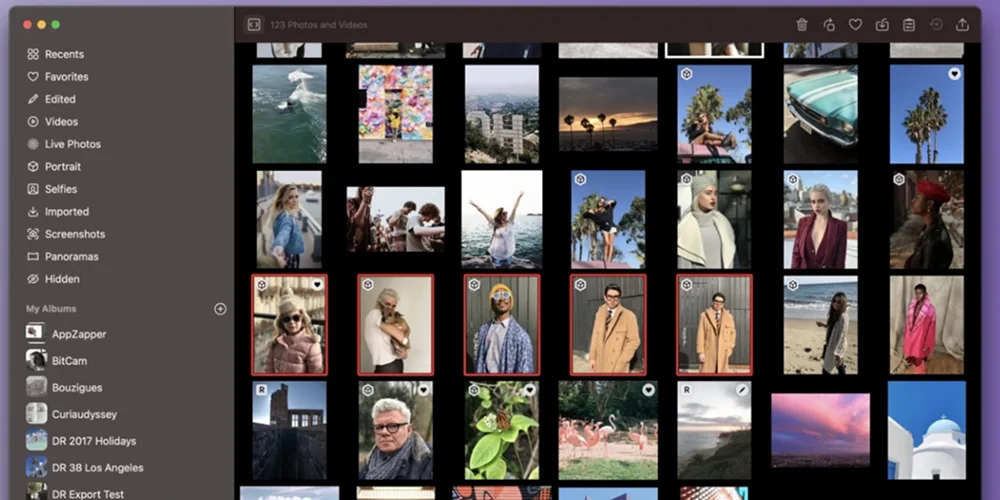Add new album with plus button
Image resolution: width=1000 pixels, height=500 pixels.
click(x=220, y=309)
